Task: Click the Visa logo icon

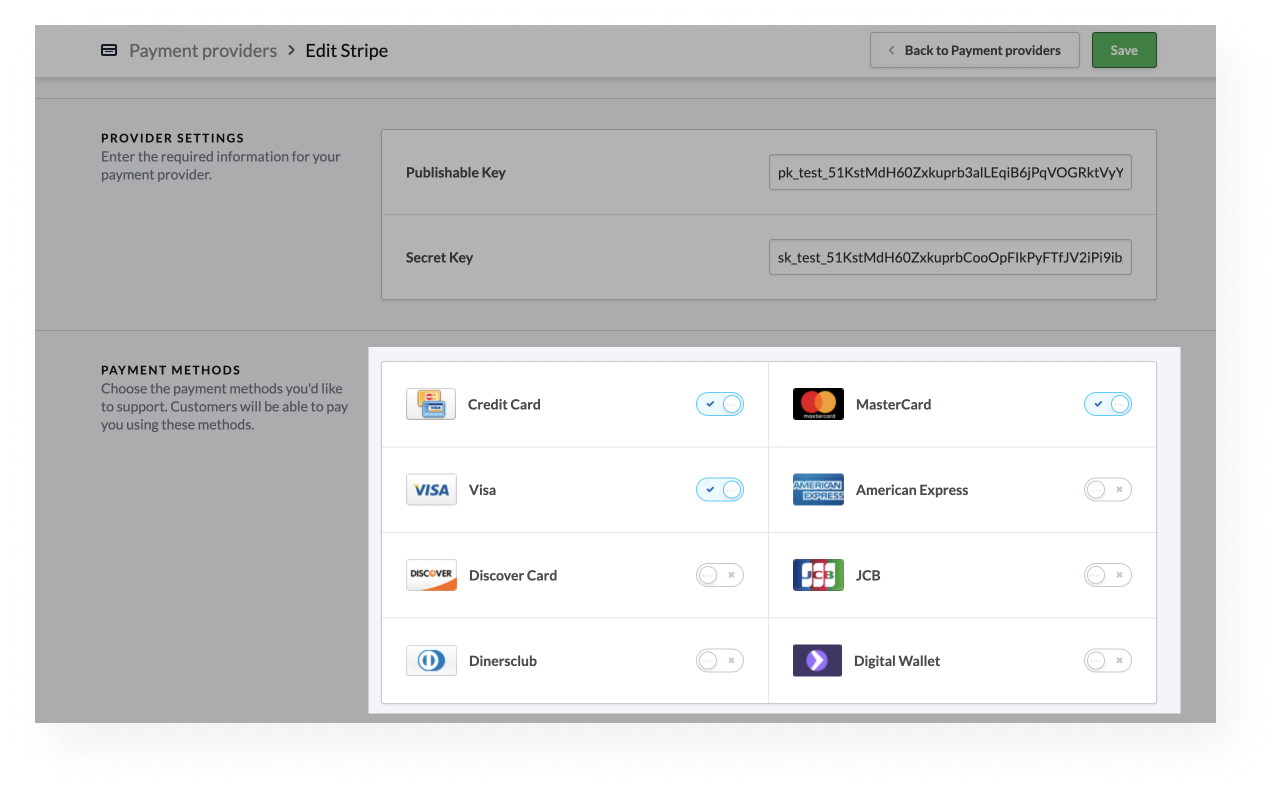Action: coord(431,490)
